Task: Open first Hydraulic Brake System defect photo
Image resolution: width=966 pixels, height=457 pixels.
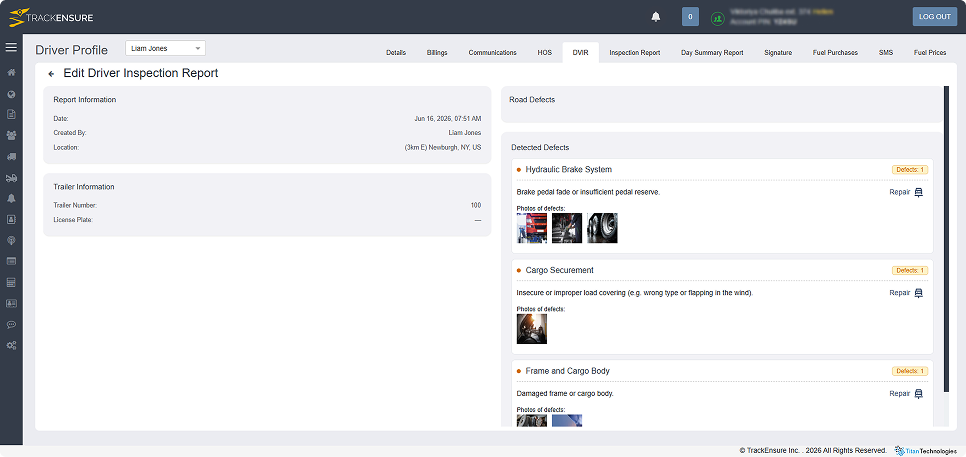Action: (532, 228)
